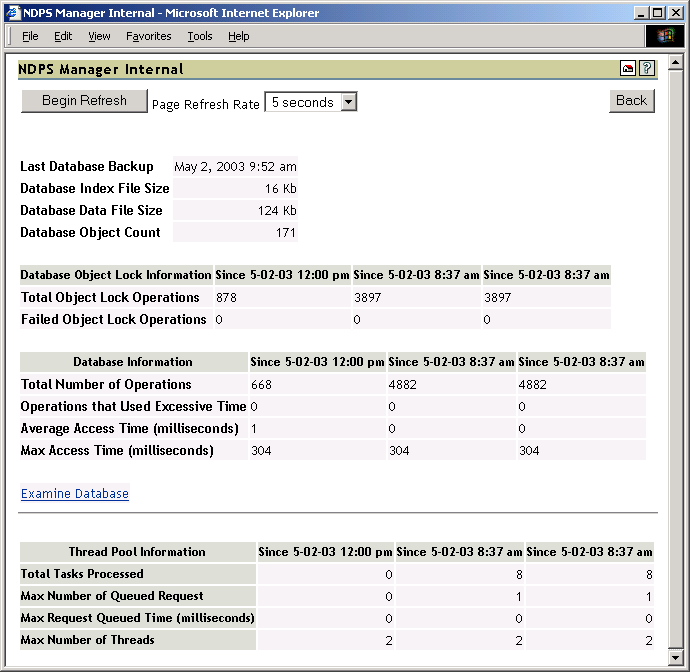Open the Help menu

coord(239,36)
